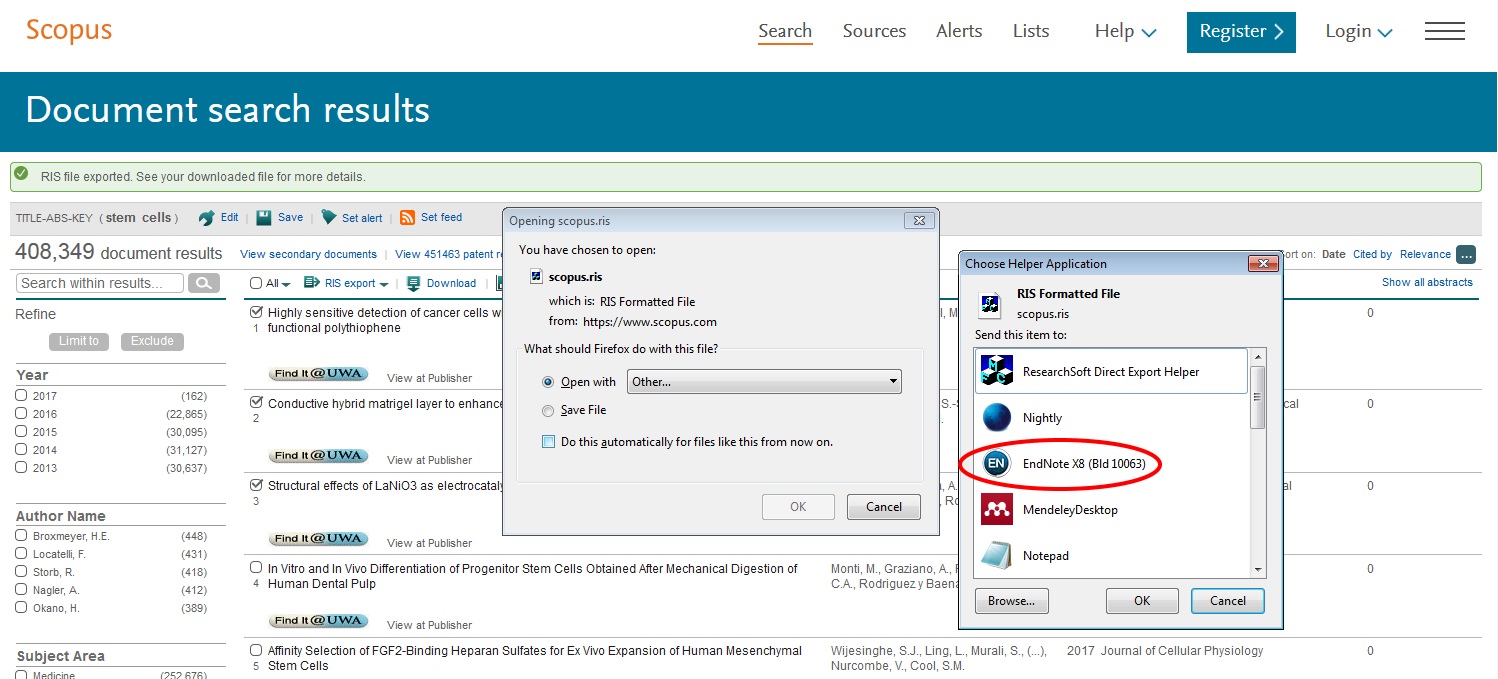1498x679 pixels.
Task: Click the helper application list scrollbar thumb
Action: coord(1258,397)
